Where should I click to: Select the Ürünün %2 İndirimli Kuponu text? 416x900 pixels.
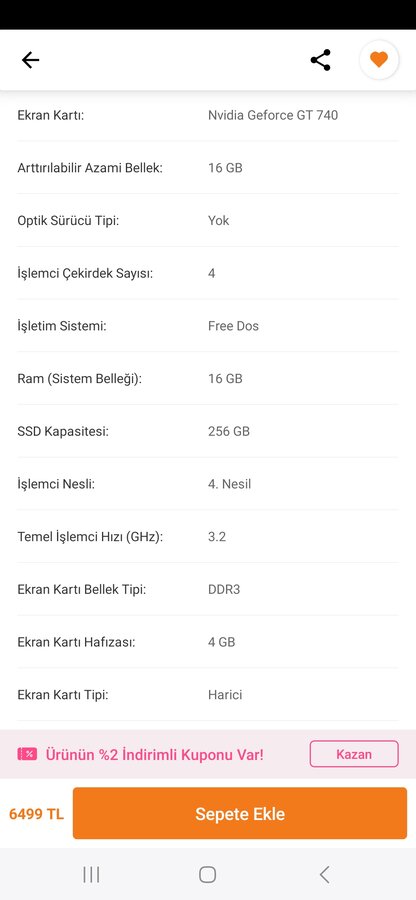pos(154,754)
